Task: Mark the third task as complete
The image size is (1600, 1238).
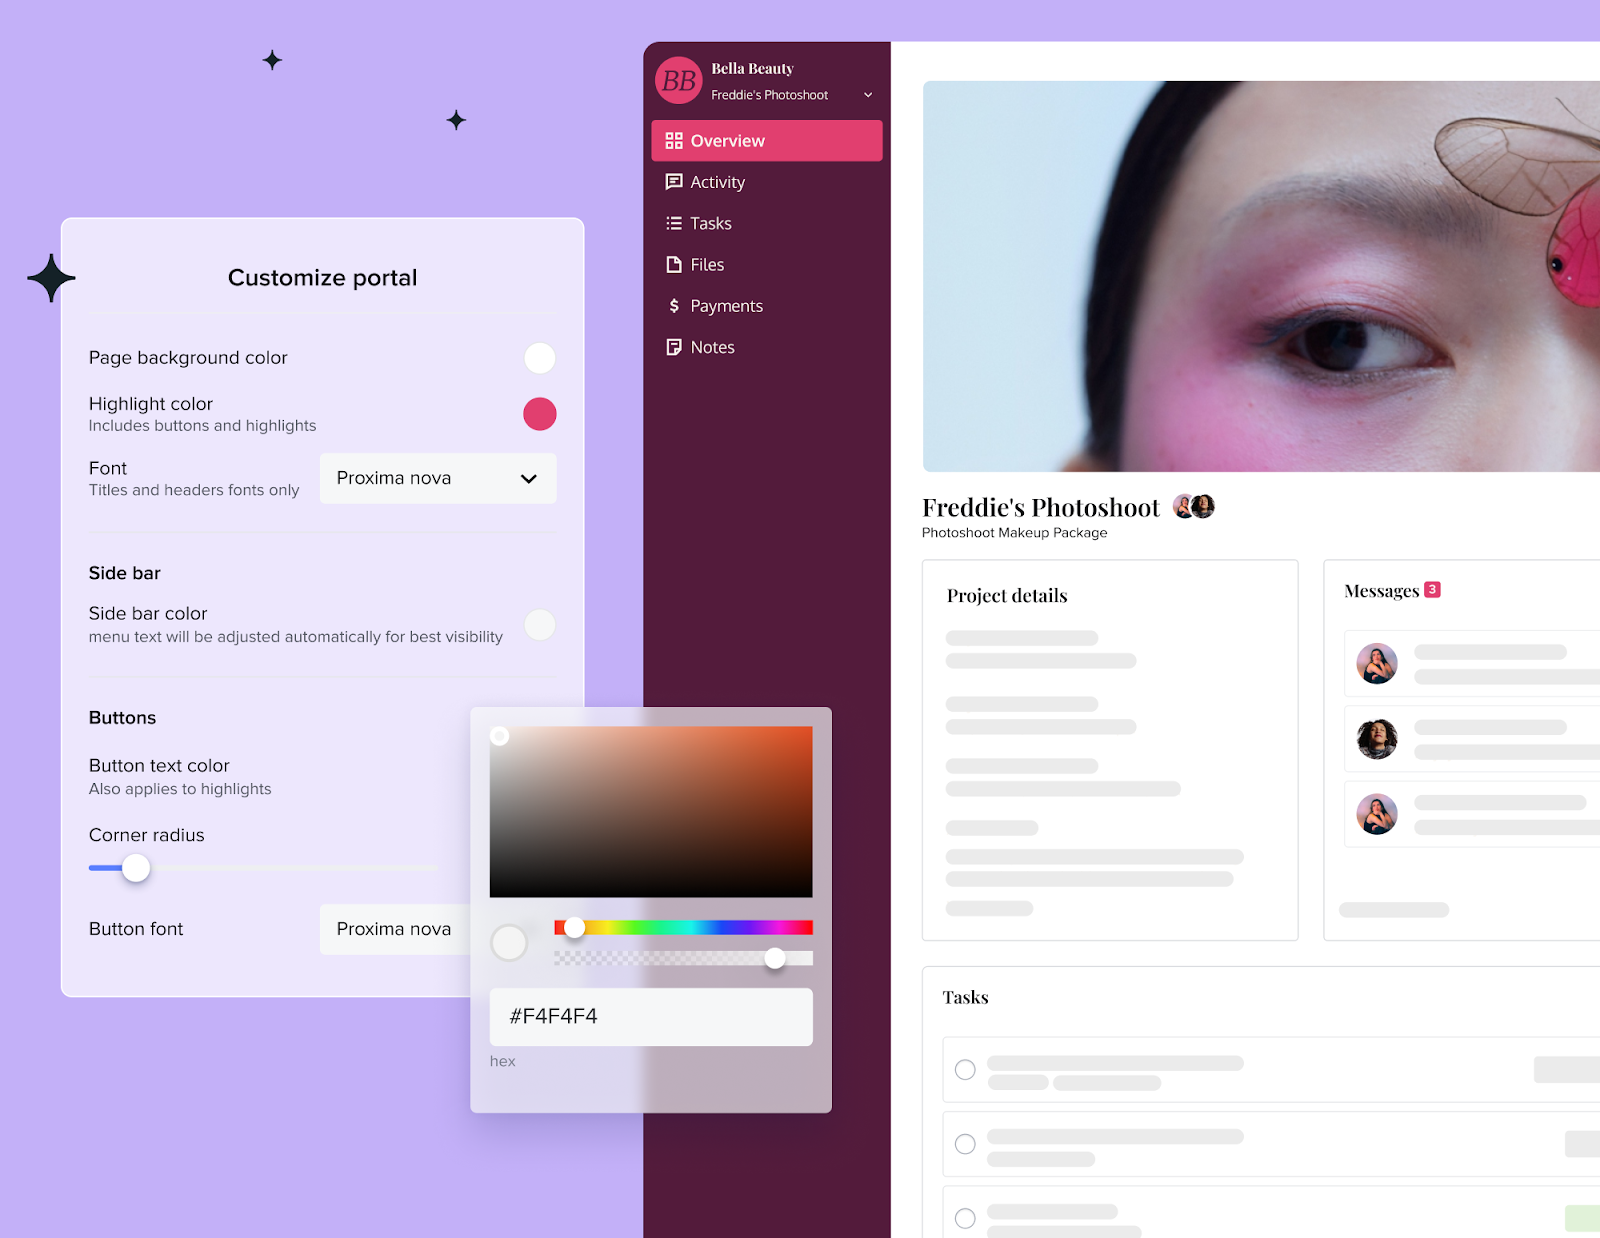Action: [x=965, y=1218]
